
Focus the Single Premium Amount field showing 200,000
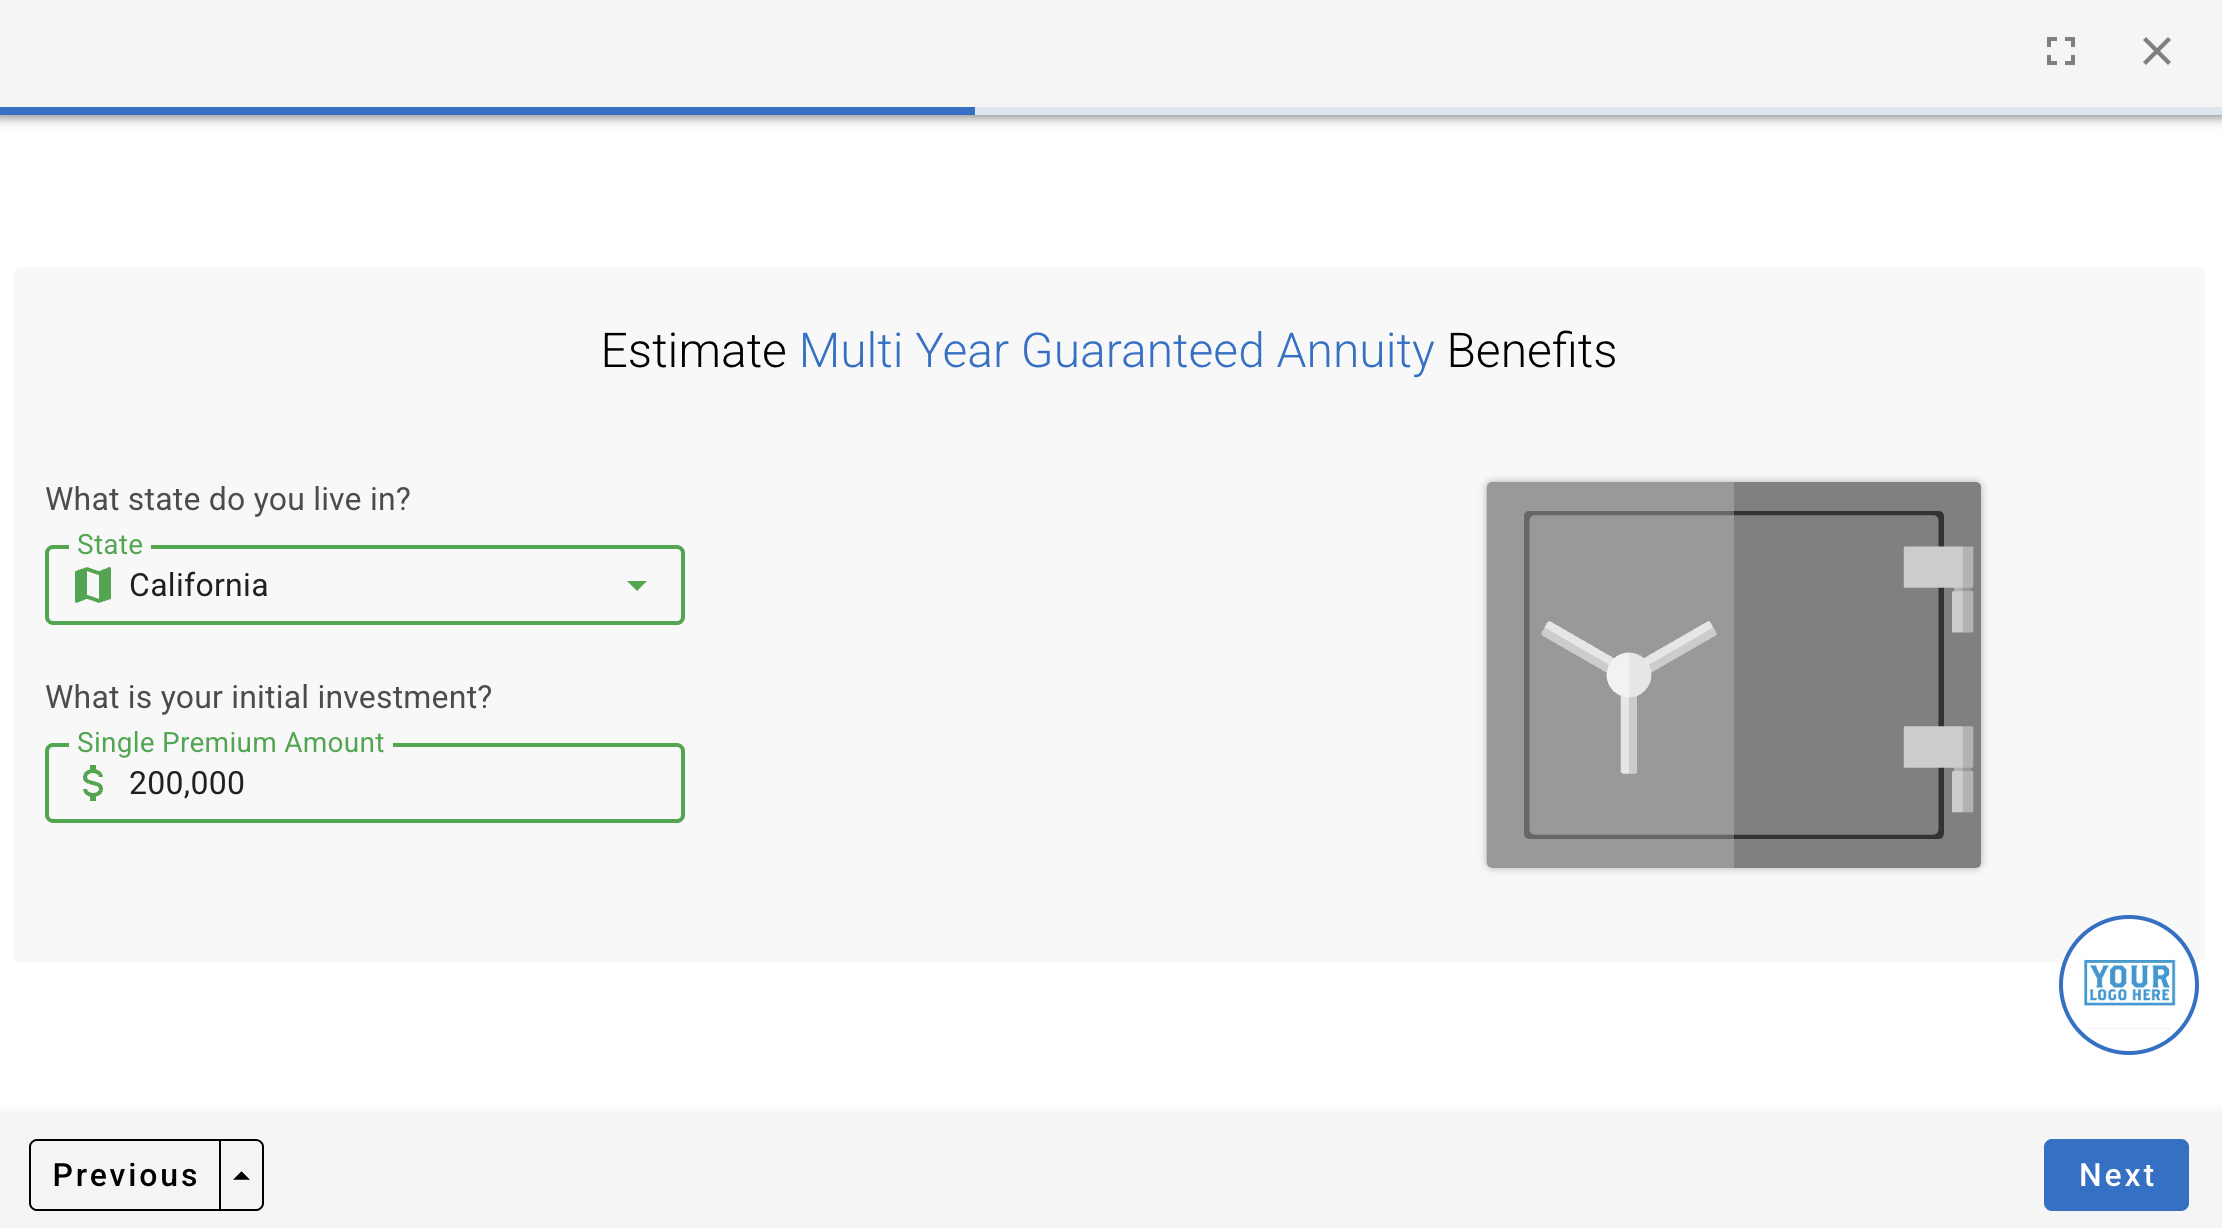[x=400, y=783]
